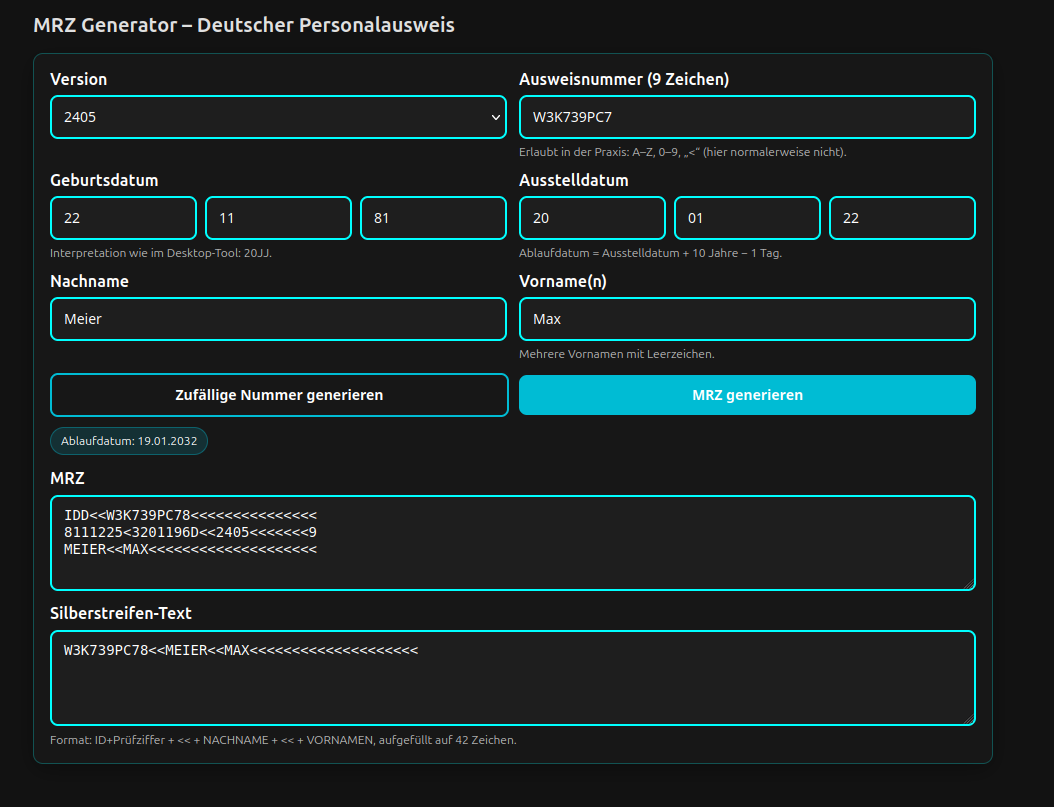Click the Vorname(n) field containing Max

point(747,318)
